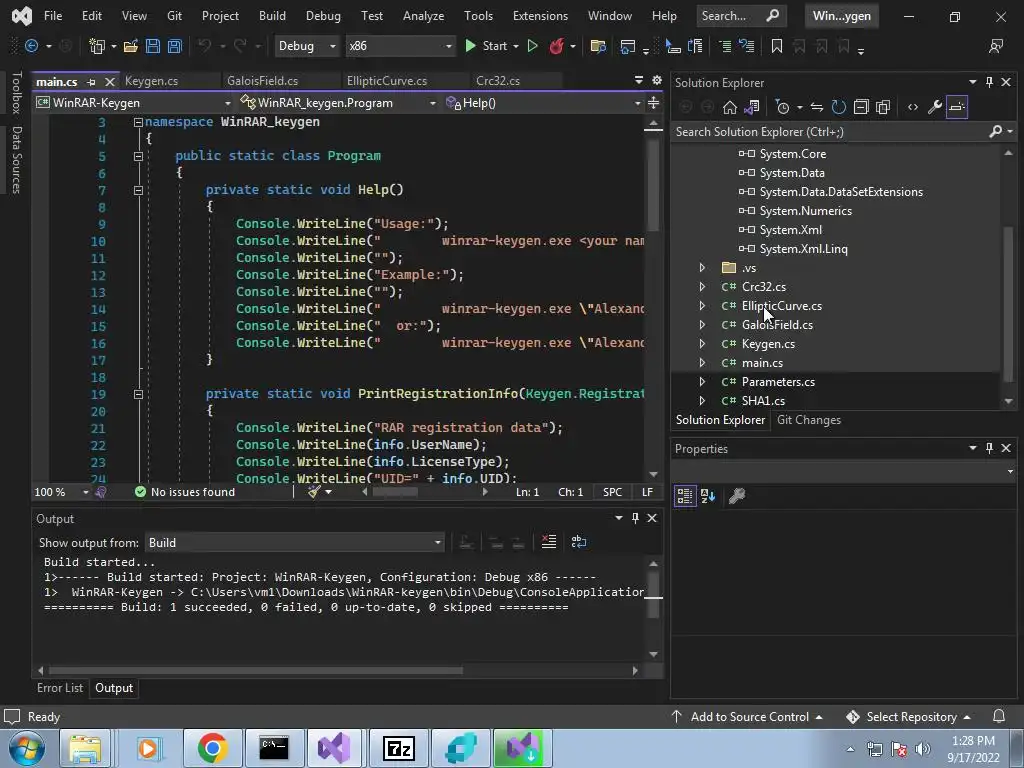Click the New Project toolbar icon
The width and height of the screenshot is (1024, 768).
click(97, 46)
